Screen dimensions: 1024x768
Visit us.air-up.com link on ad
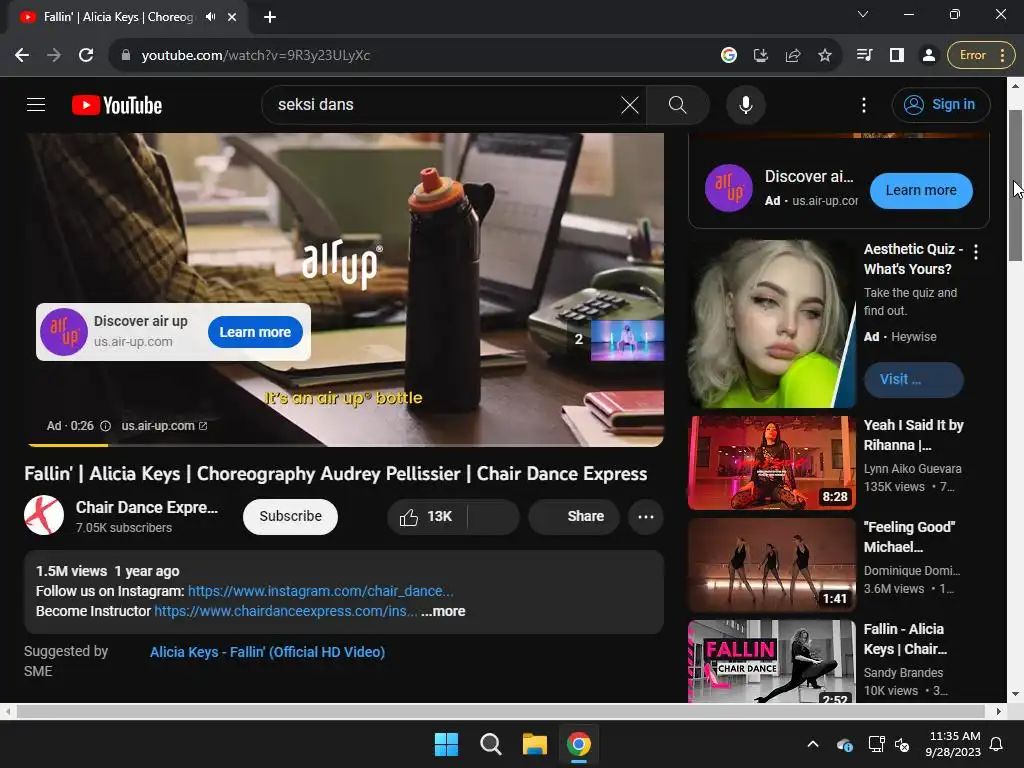tap(164, 426)
